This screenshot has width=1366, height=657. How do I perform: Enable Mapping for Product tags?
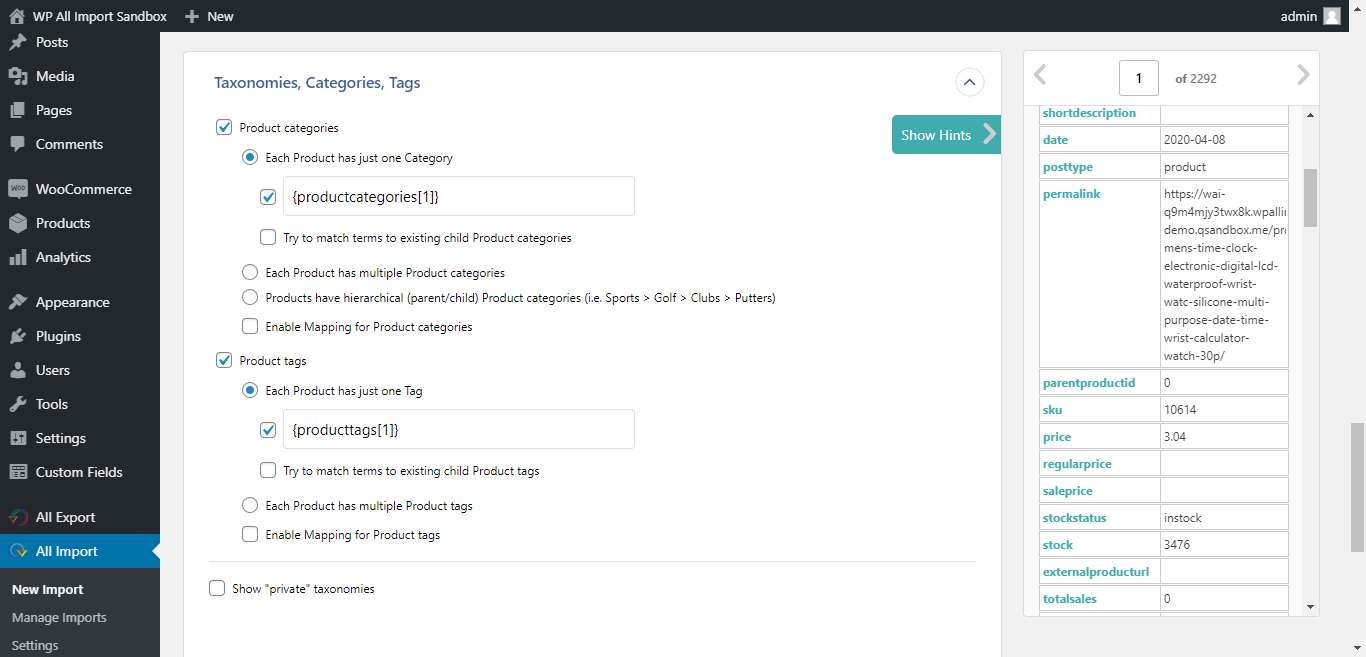pyautogui.click(x=250, y=535)
